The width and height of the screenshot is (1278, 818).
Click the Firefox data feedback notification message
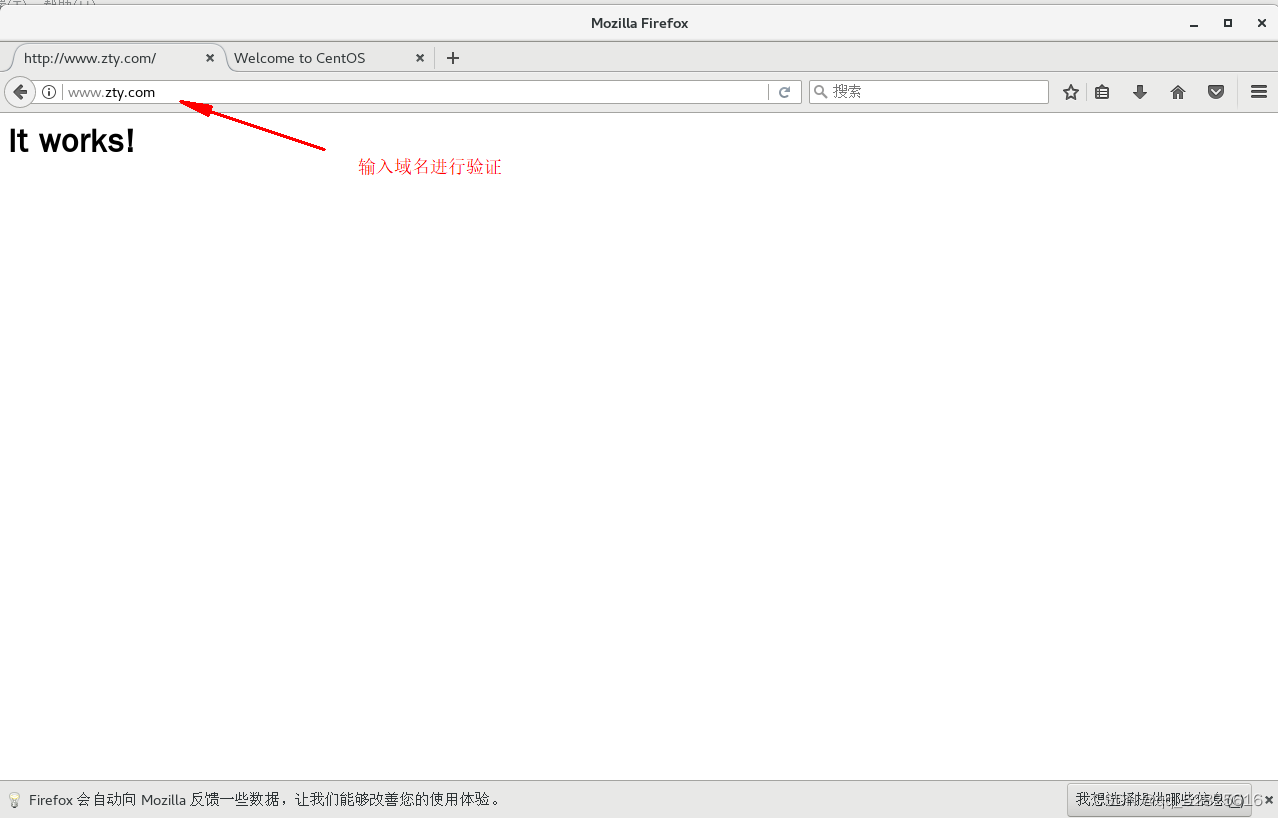[265, 800]
